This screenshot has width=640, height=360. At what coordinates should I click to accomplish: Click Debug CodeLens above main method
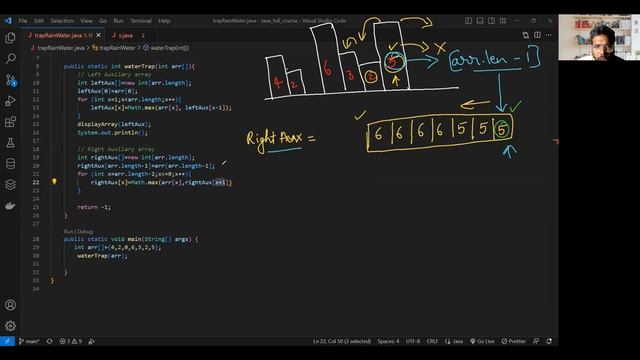tap(85, 231)
